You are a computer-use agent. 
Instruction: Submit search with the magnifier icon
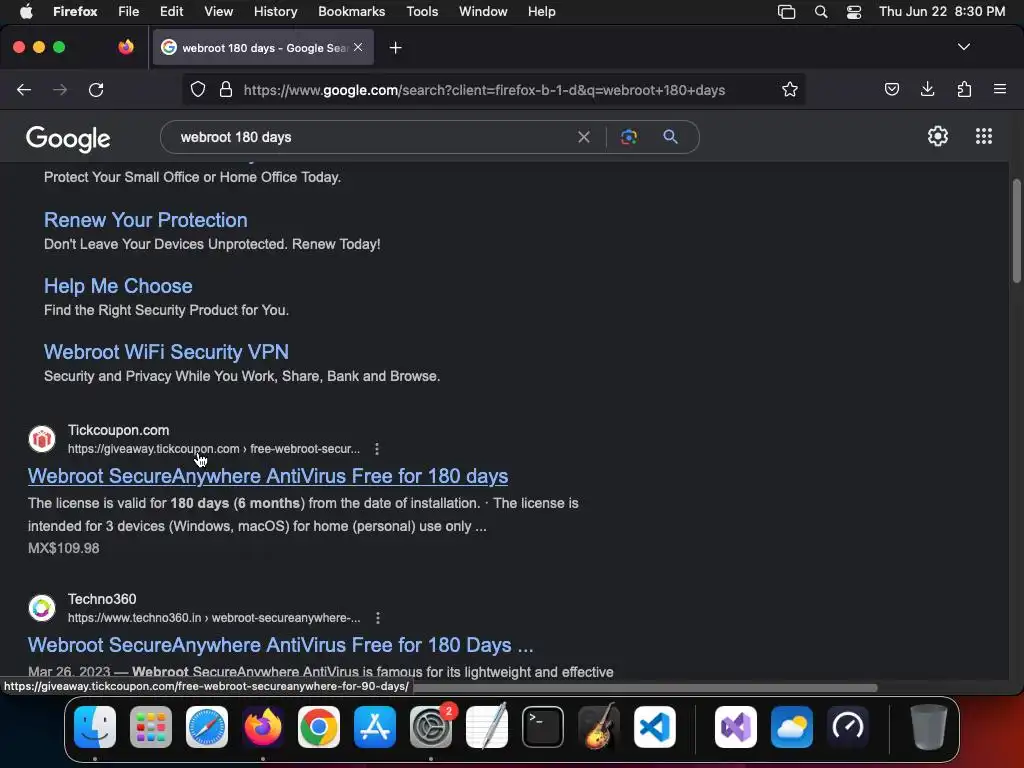click(x=670, y=137)
